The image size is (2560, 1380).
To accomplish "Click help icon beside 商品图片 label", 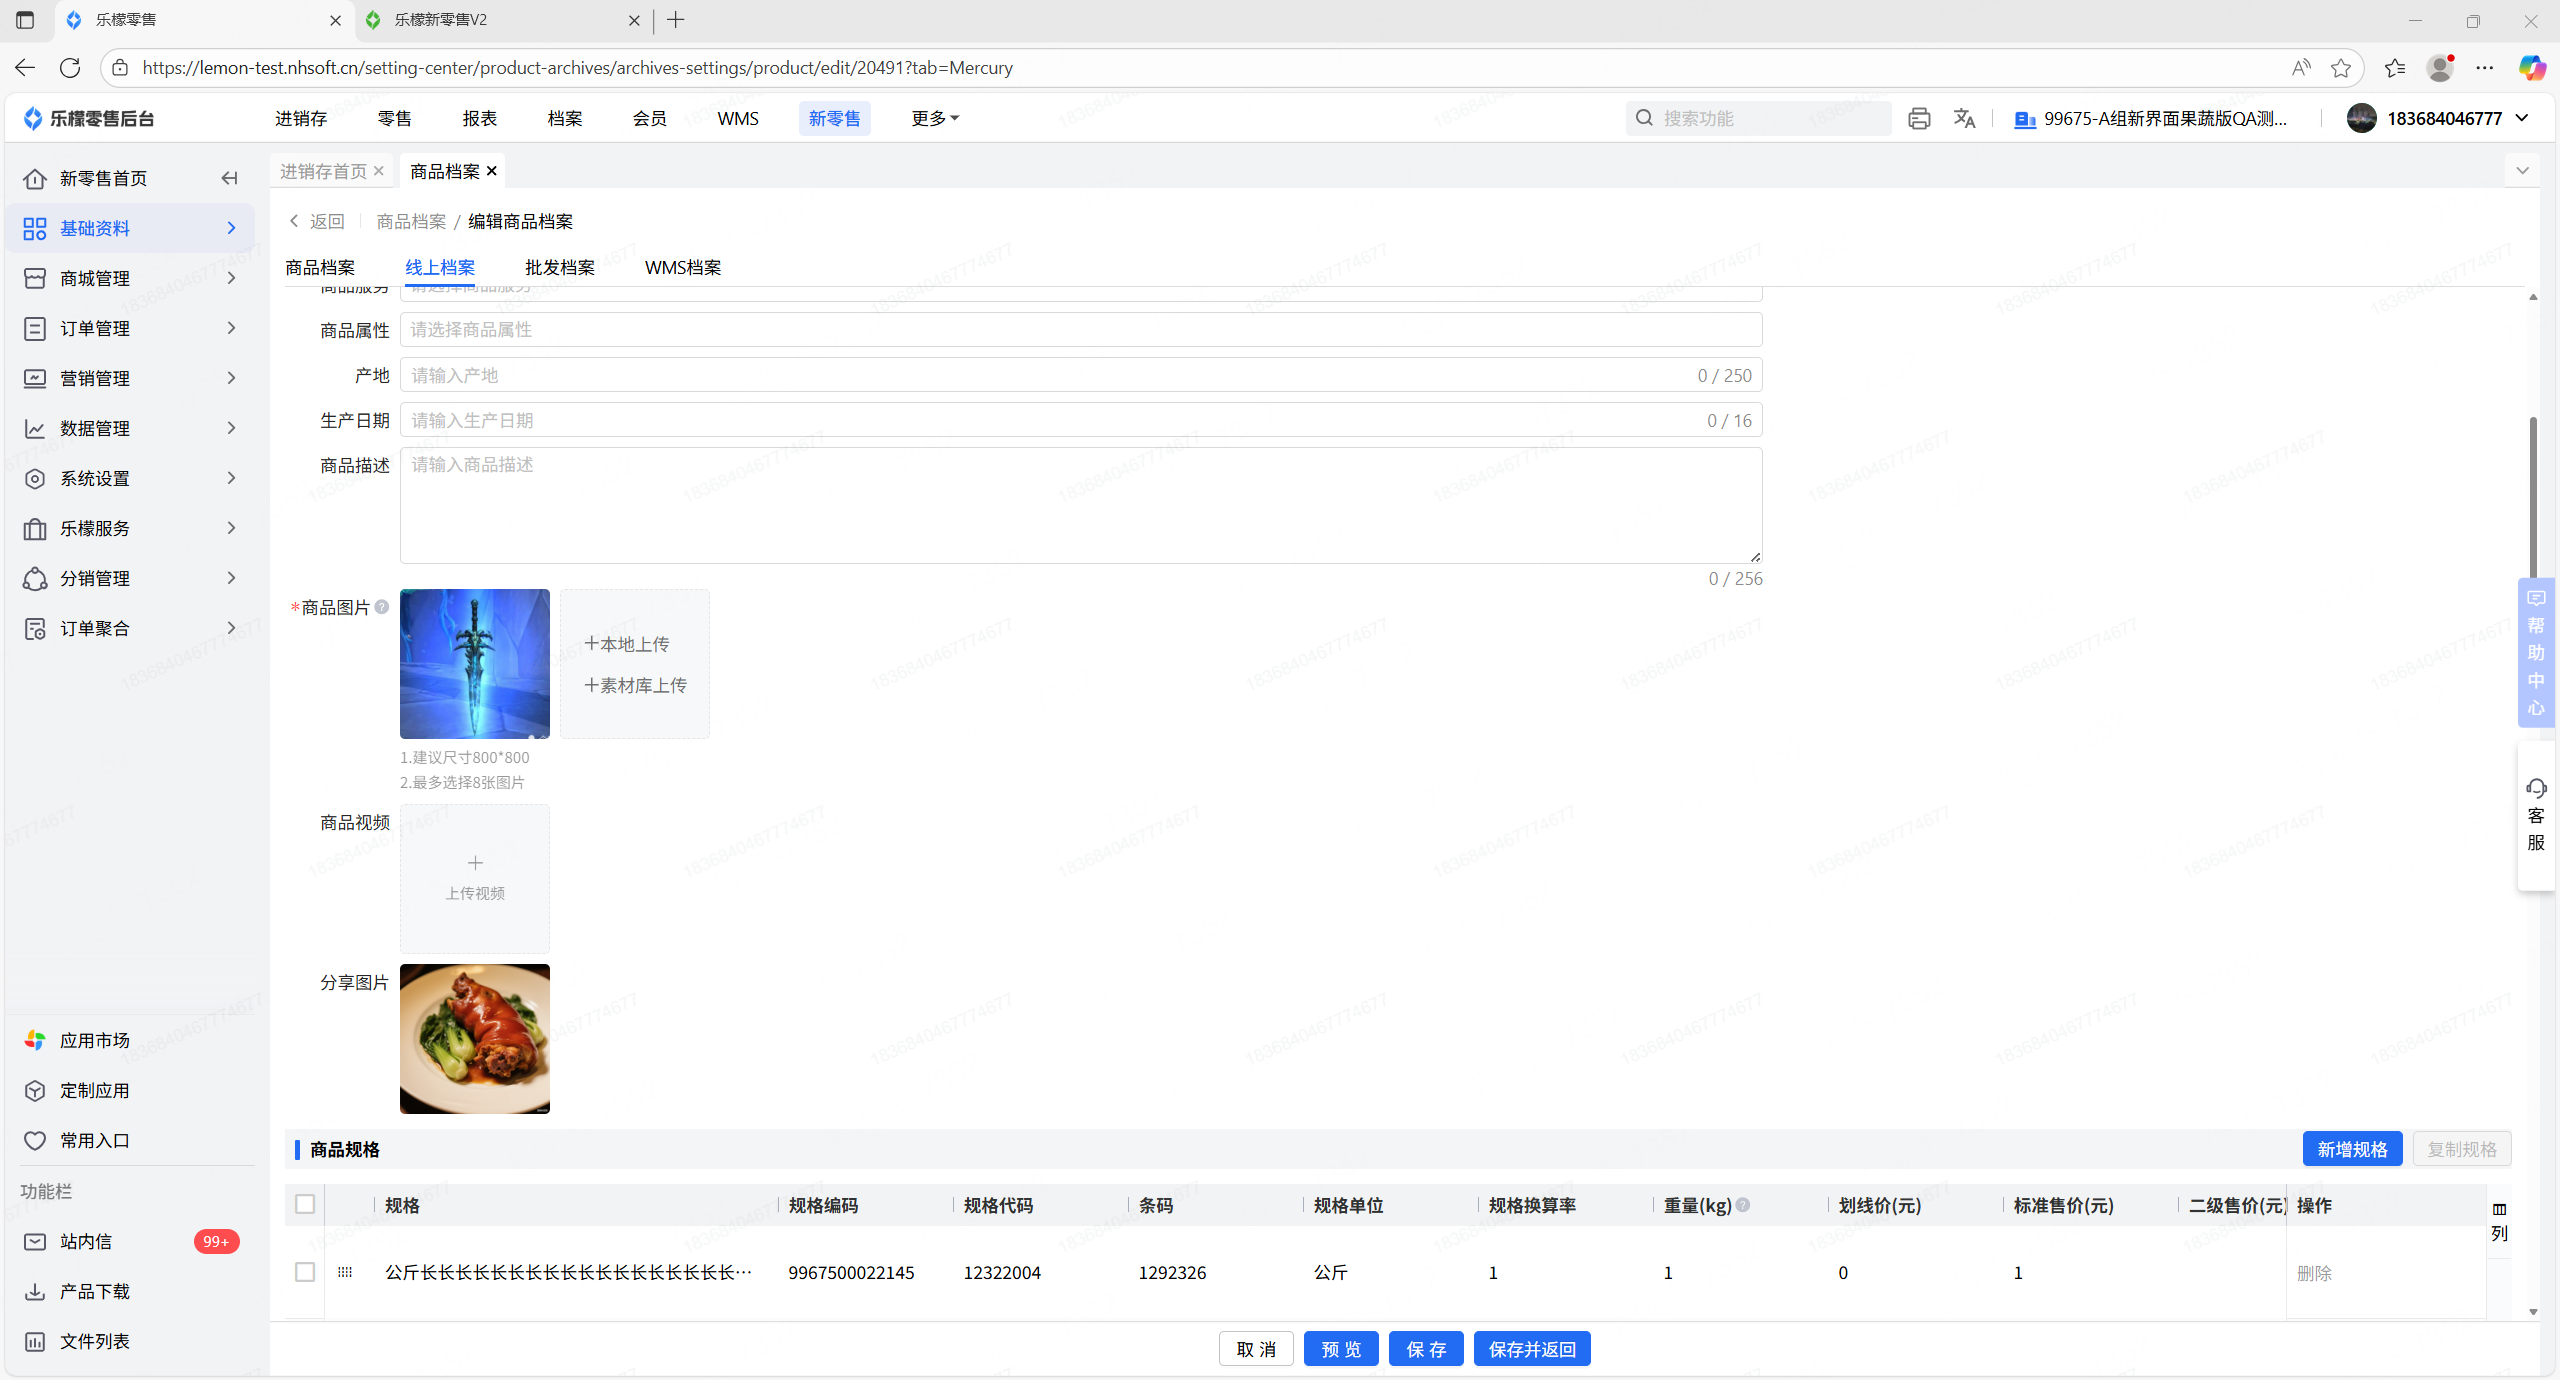I will point(382,607).
